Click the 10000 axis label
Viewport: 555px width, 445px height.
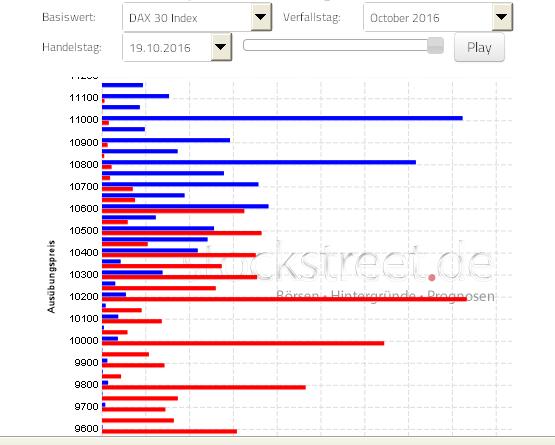click(84, 341)
